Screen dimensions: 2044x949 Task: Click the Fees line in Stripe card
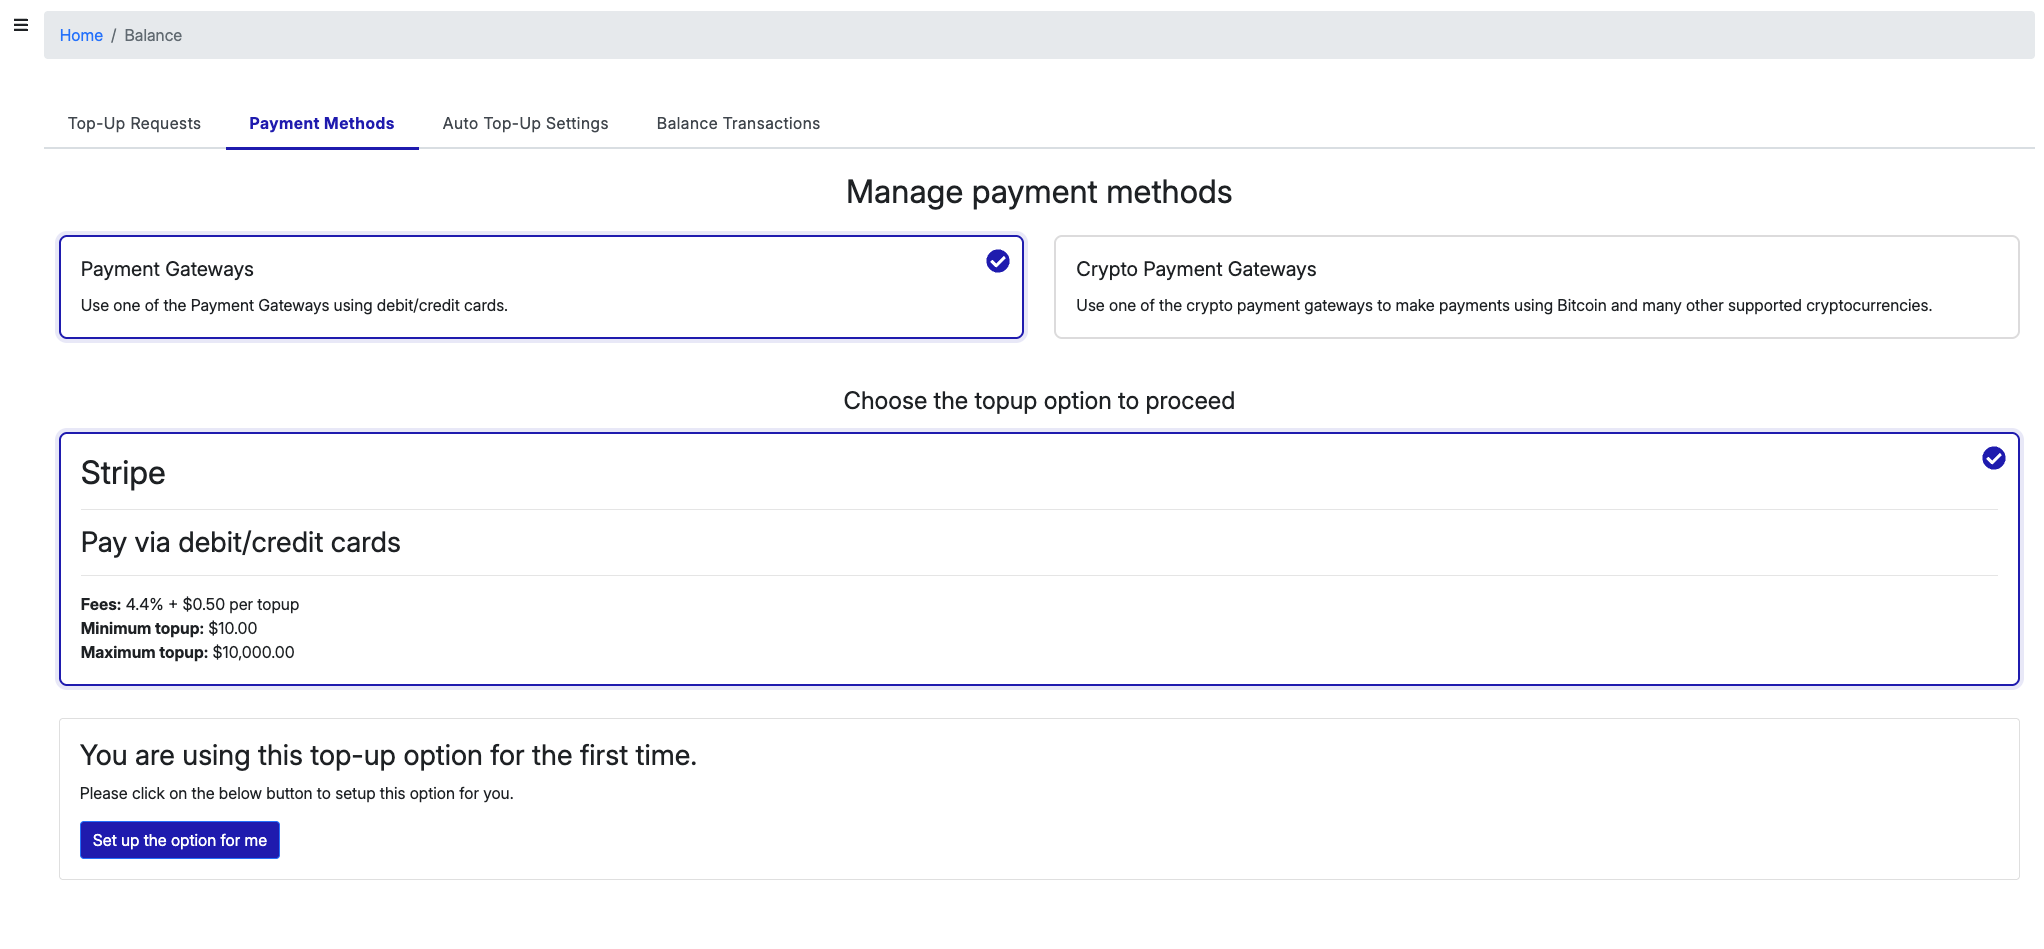(190, 604)
